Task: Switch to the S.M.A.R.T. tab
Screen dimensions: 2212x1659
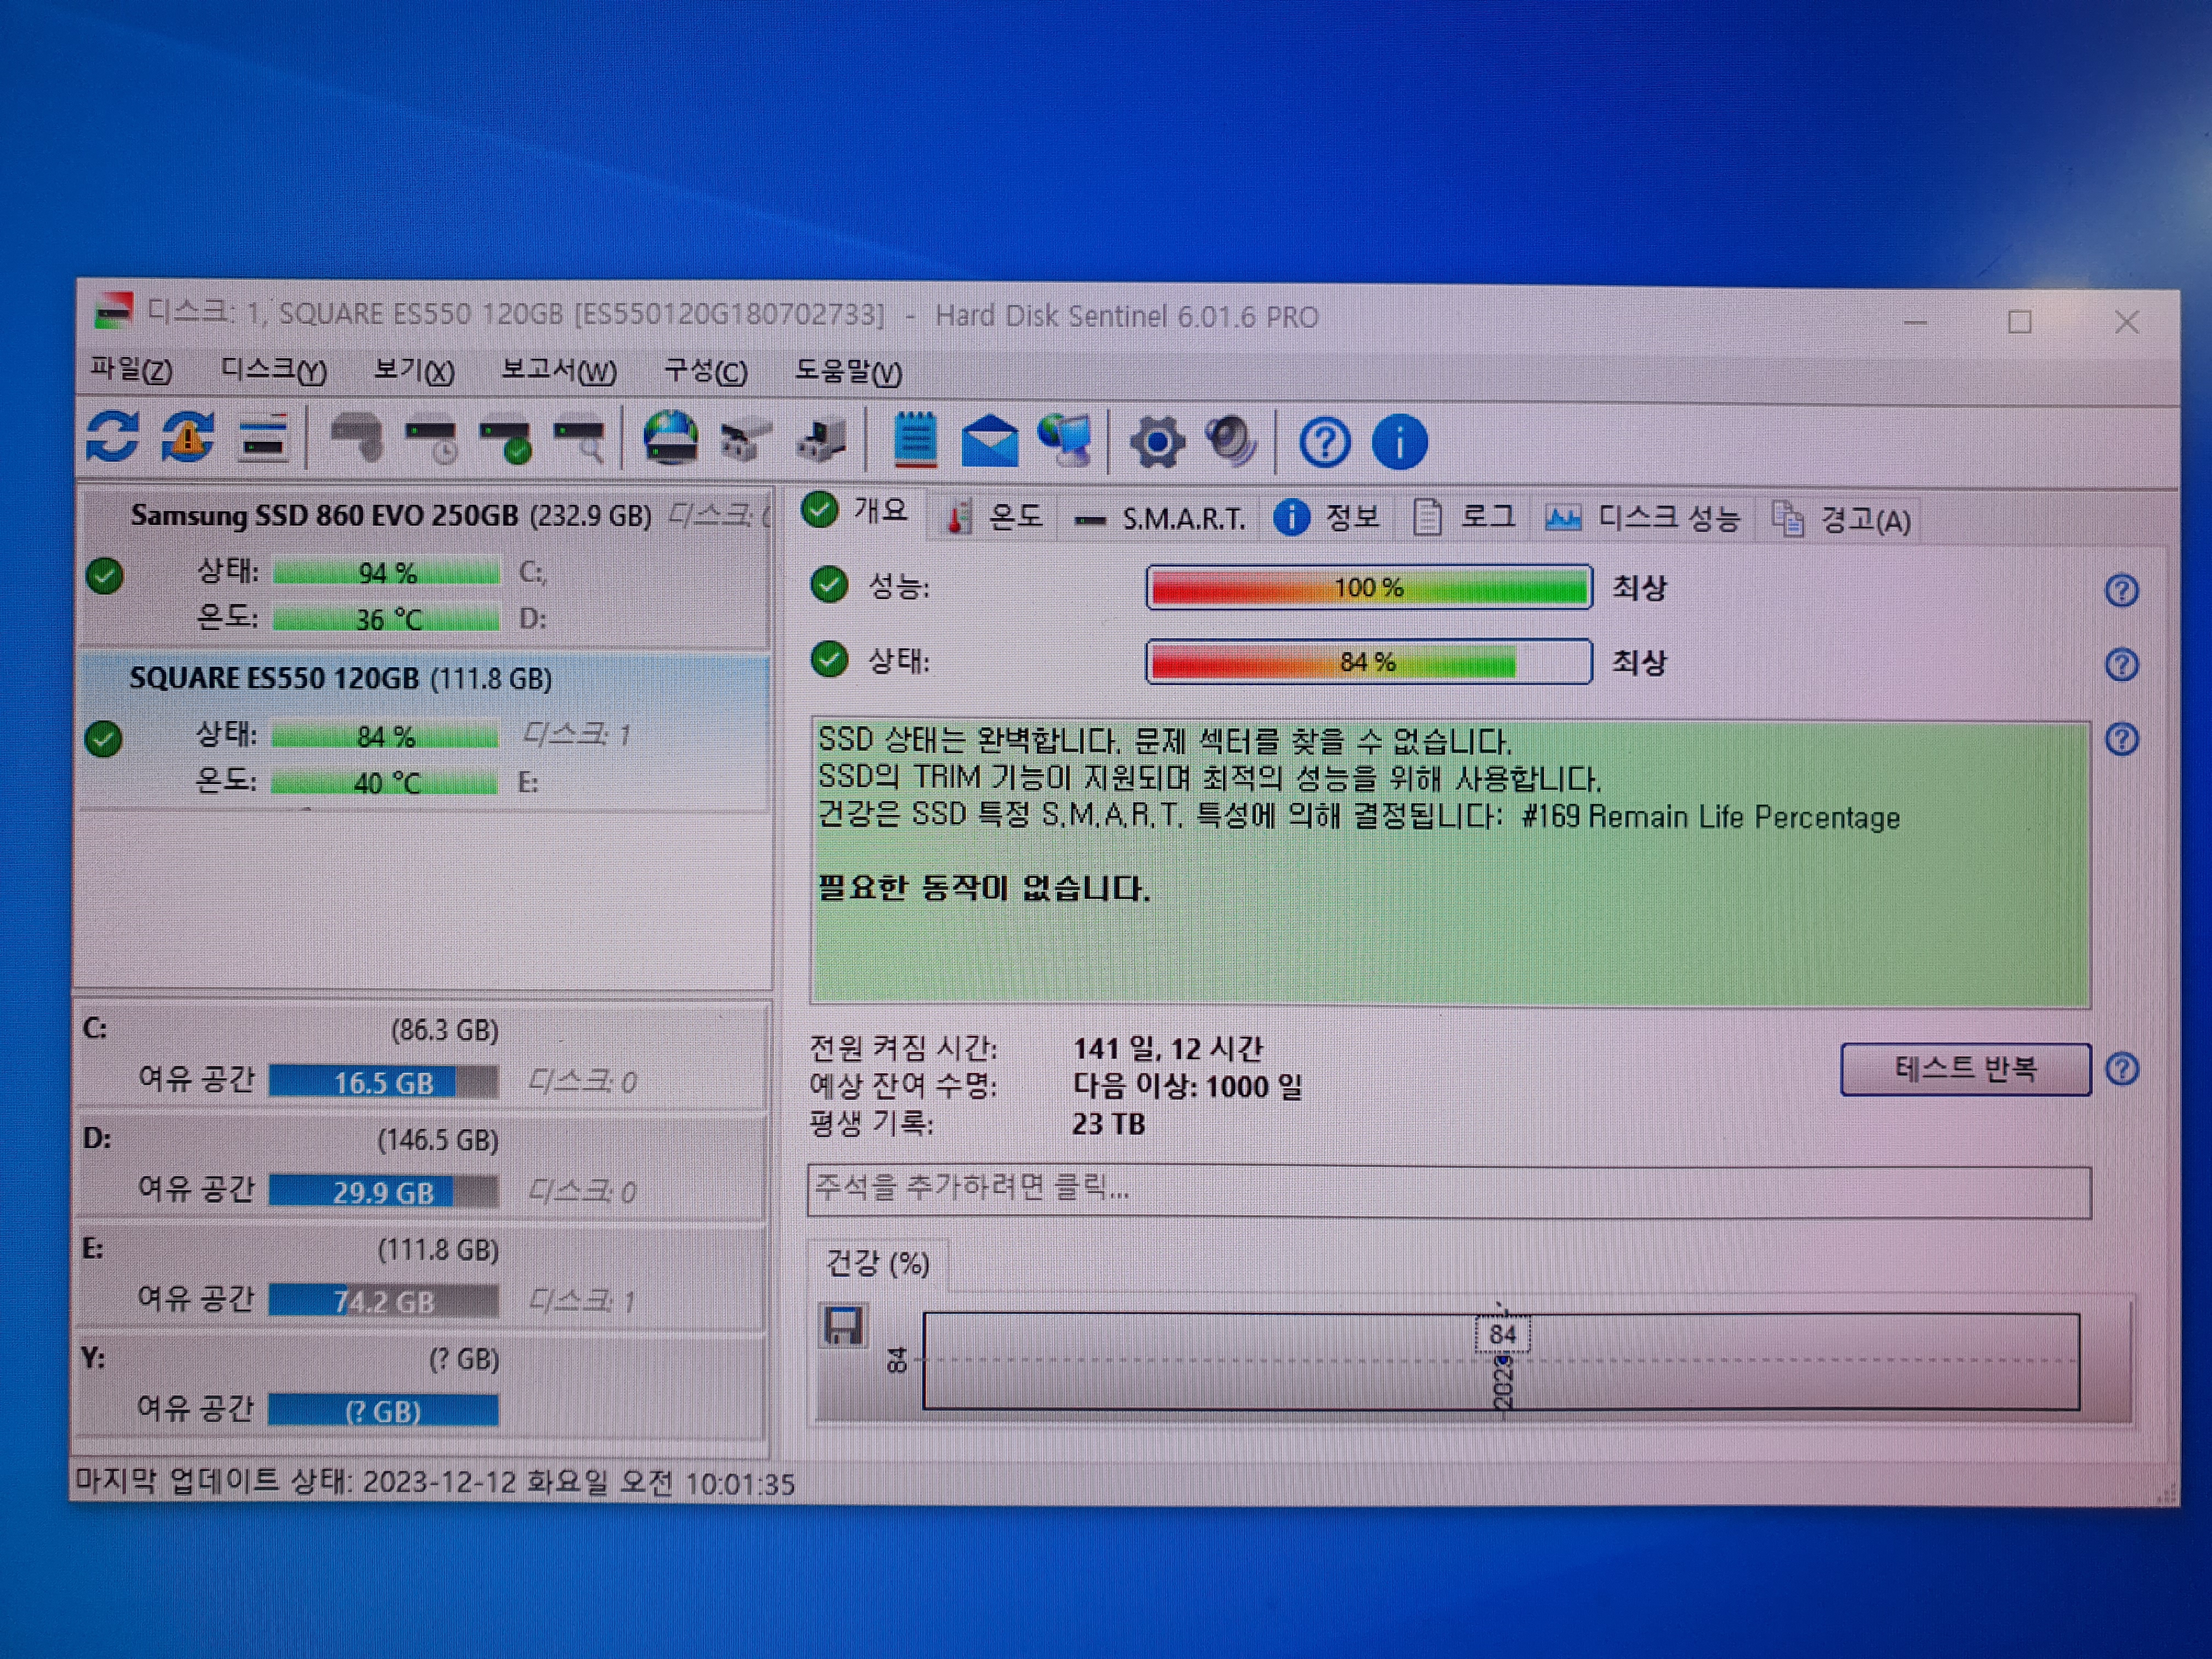Action: [1159, 519]
